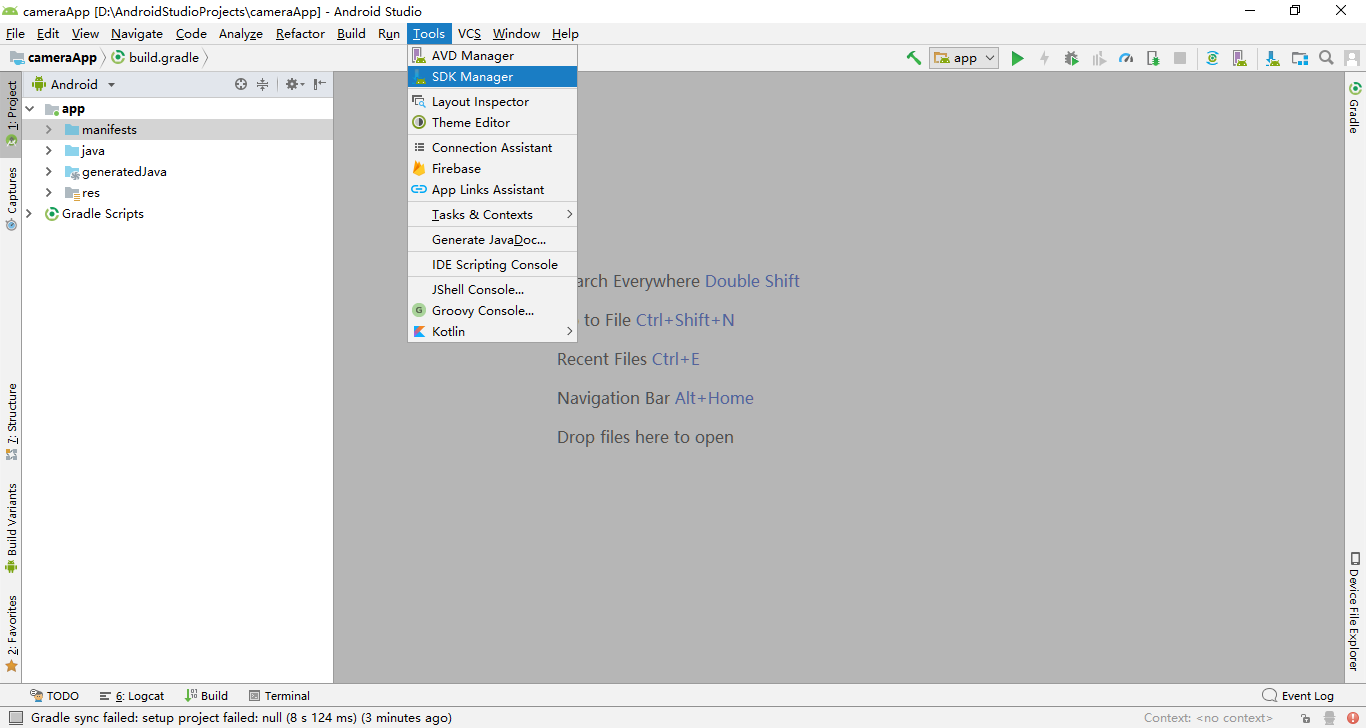Screen dimensions: 1366x728
Task: Open IDE Scripting Console
Action: coord(492,265)
